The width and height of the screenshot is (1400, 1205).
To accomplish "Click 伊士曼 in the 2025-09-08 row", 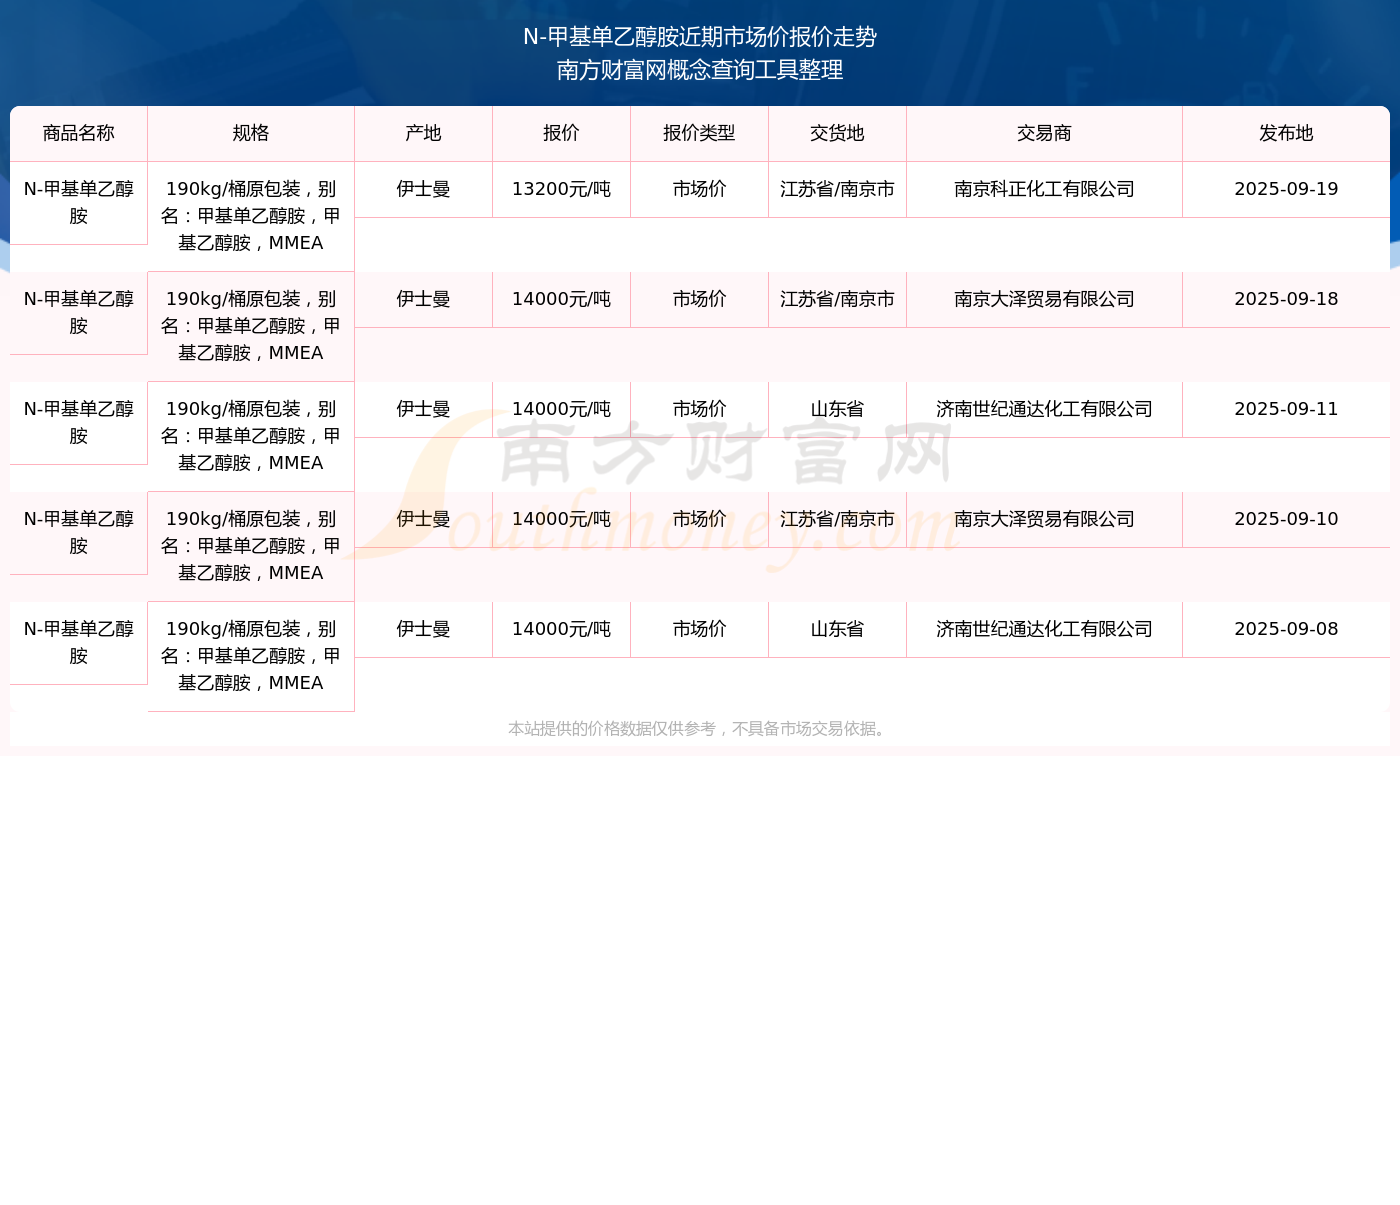I will click(424, 629).
